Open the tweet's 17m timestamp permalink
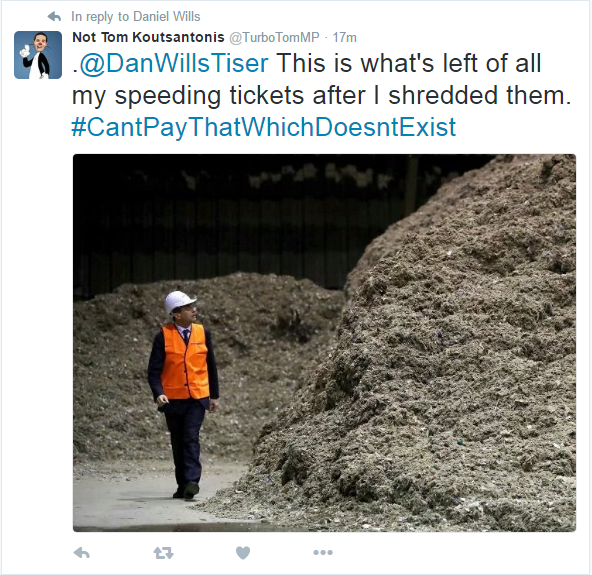The image size is (592, 575). 344,37
